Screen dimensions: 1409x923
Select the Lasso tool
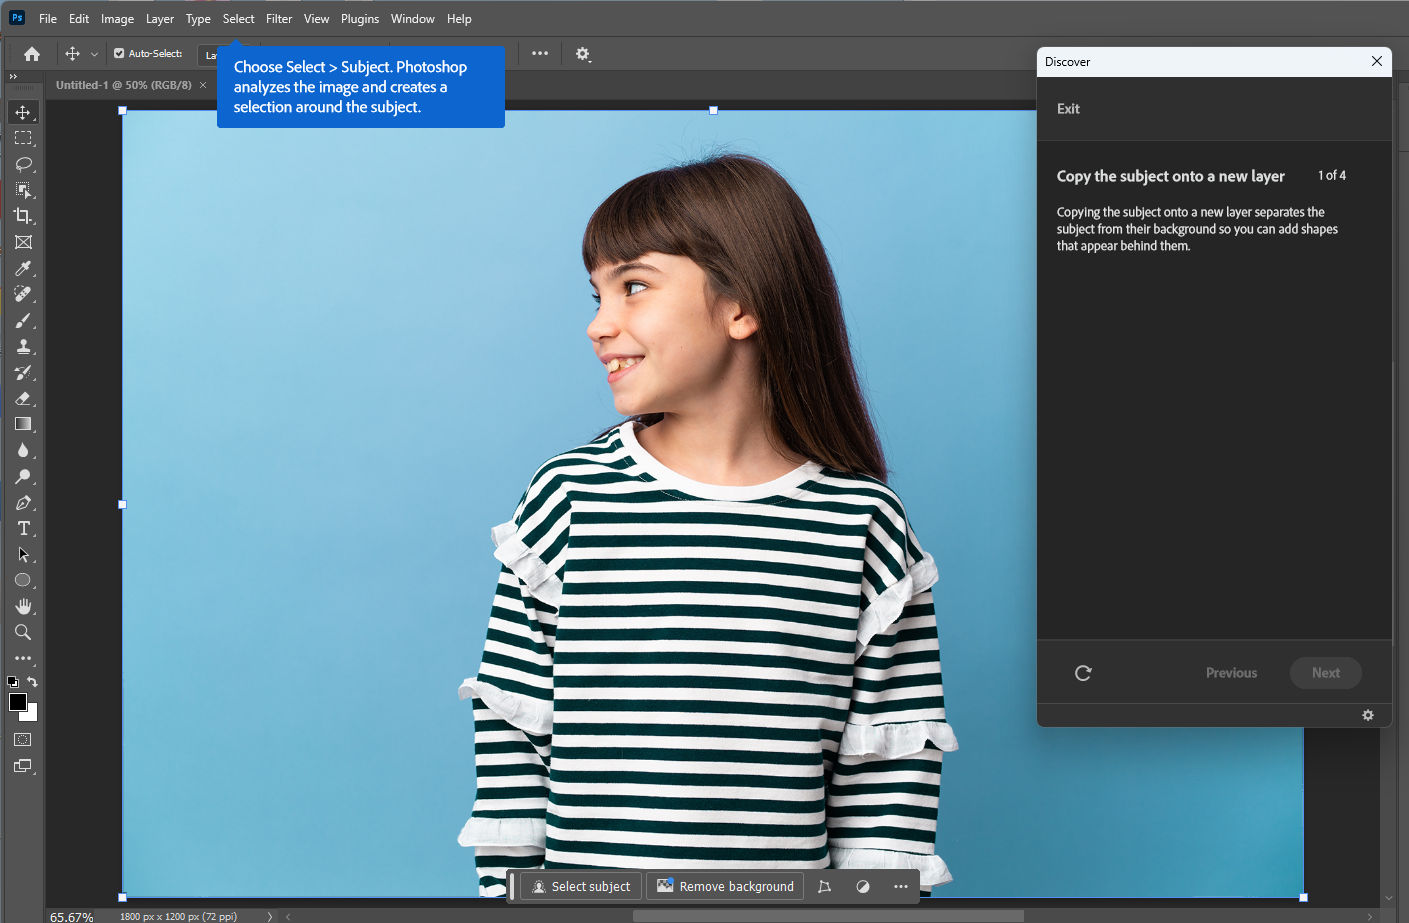(x=23, y=164)
